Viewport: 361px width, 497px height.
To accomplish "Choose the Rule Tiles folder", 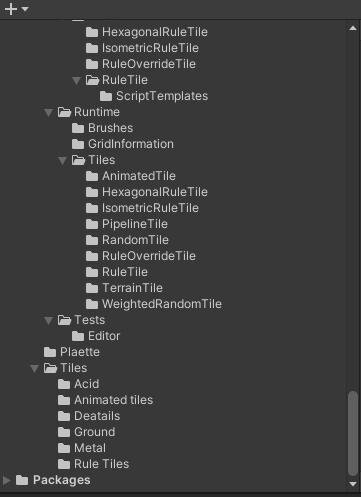I will [x=93, y=464].
